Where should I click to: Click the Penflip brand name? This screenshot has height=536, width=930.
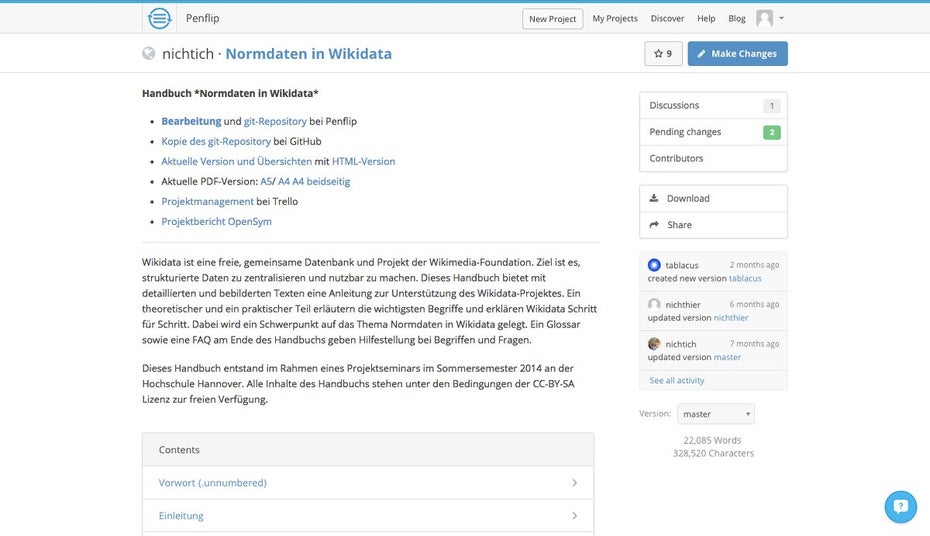tap(202, 18)
